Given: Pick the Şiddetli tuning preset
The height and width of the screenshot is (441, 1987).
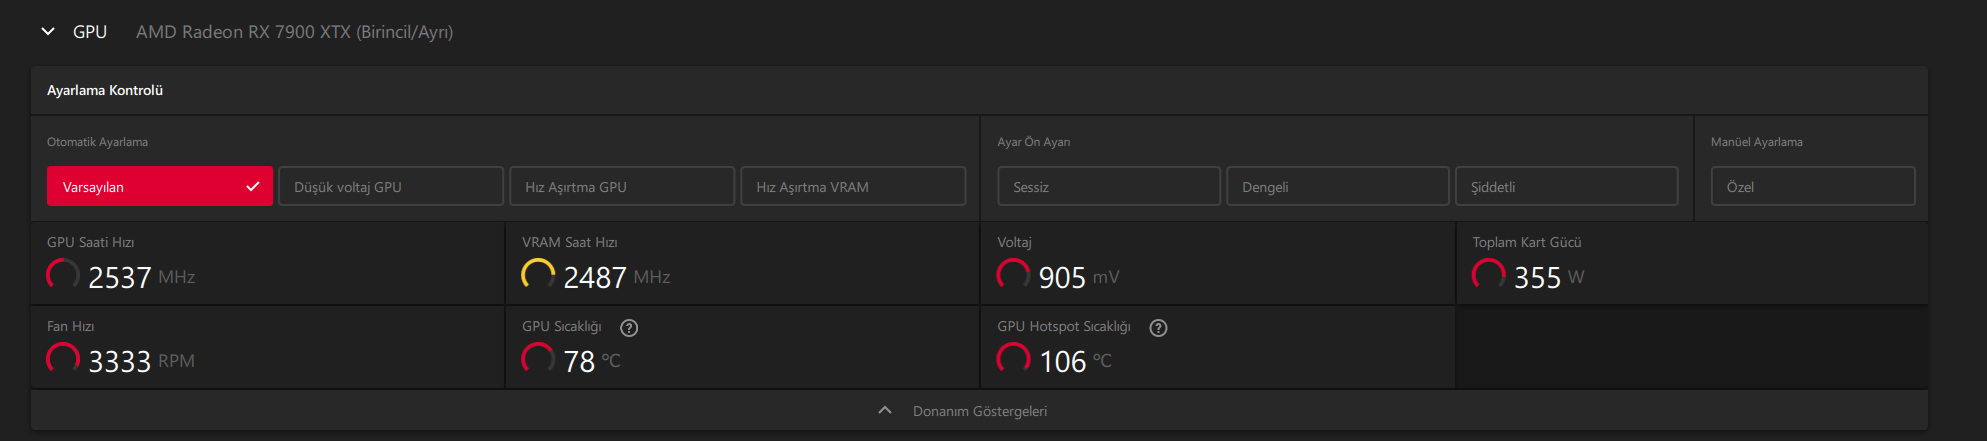Looking at the screenshot, I should coord(1567,186).
